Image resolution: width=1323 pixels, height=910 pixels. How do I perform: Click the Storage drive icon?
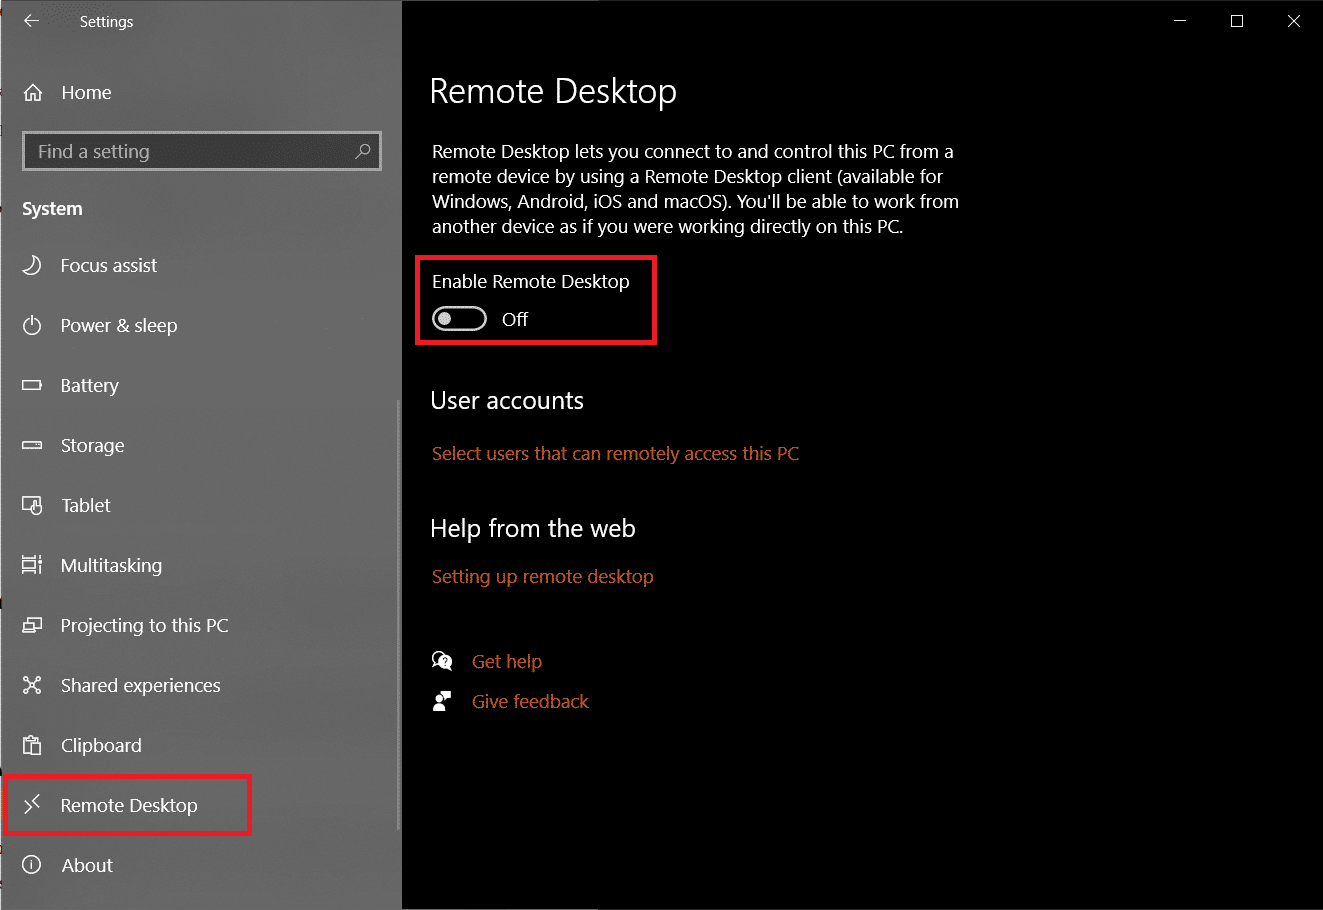[32, 445]
